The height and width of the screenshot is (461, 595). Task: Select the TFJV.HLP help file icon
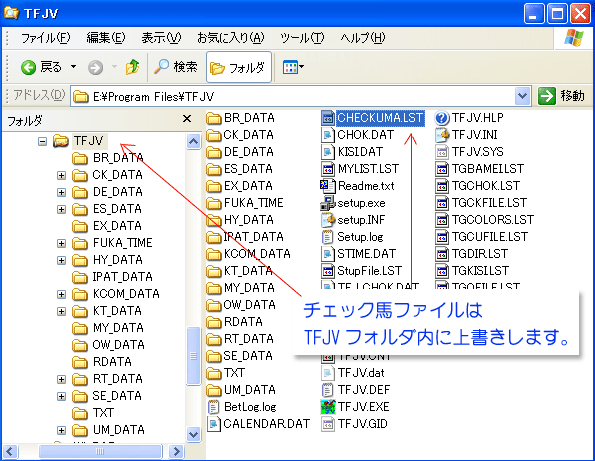click(442, 118)
